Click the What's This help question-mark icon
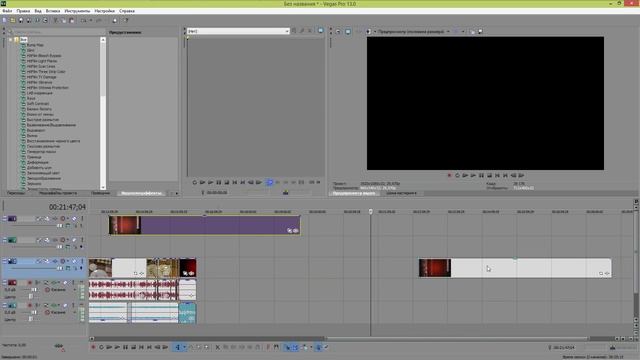The image size is (640, 360). coord(126,20)
